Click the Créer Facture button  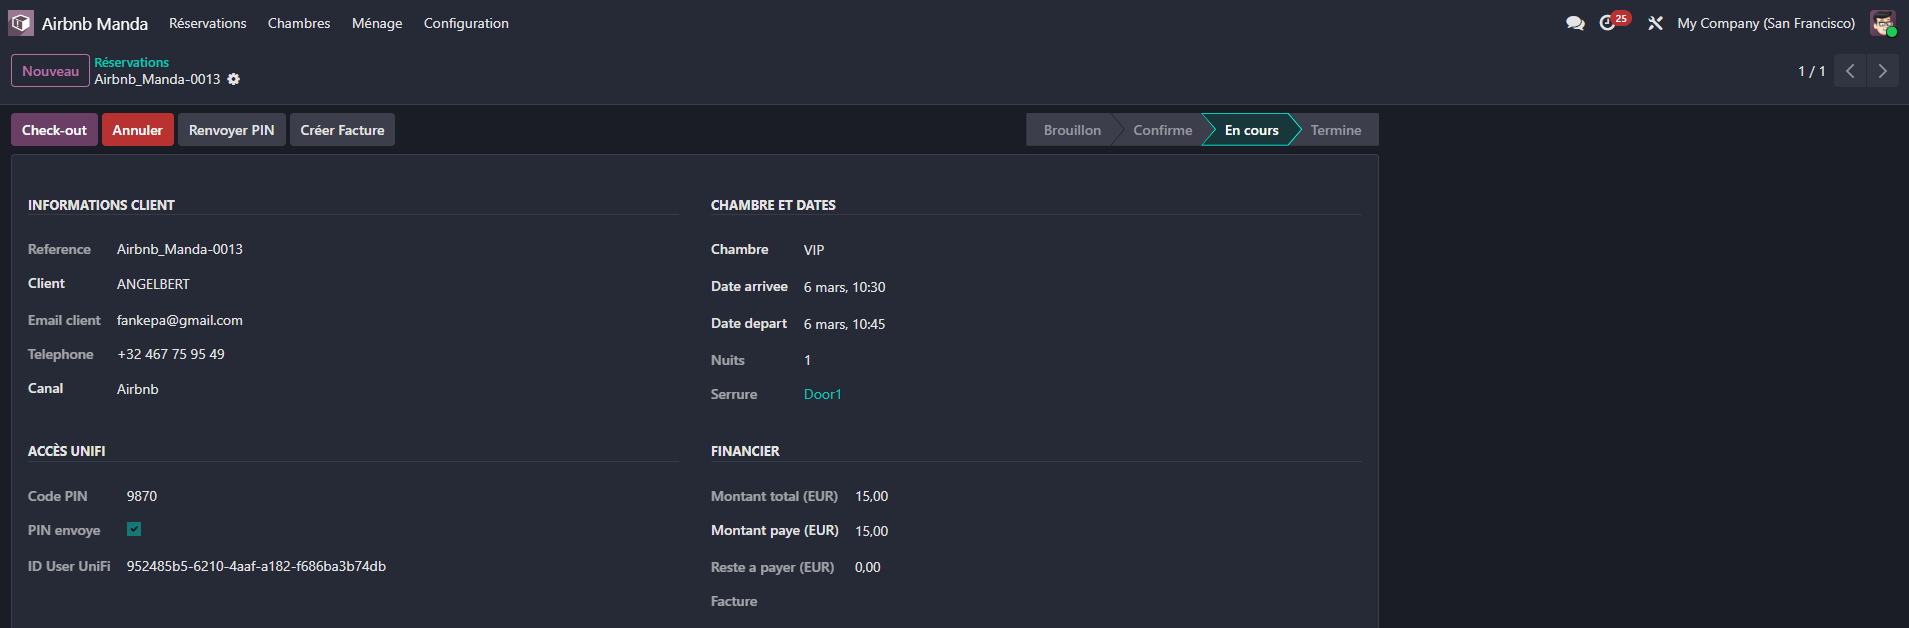pos(342,130)
